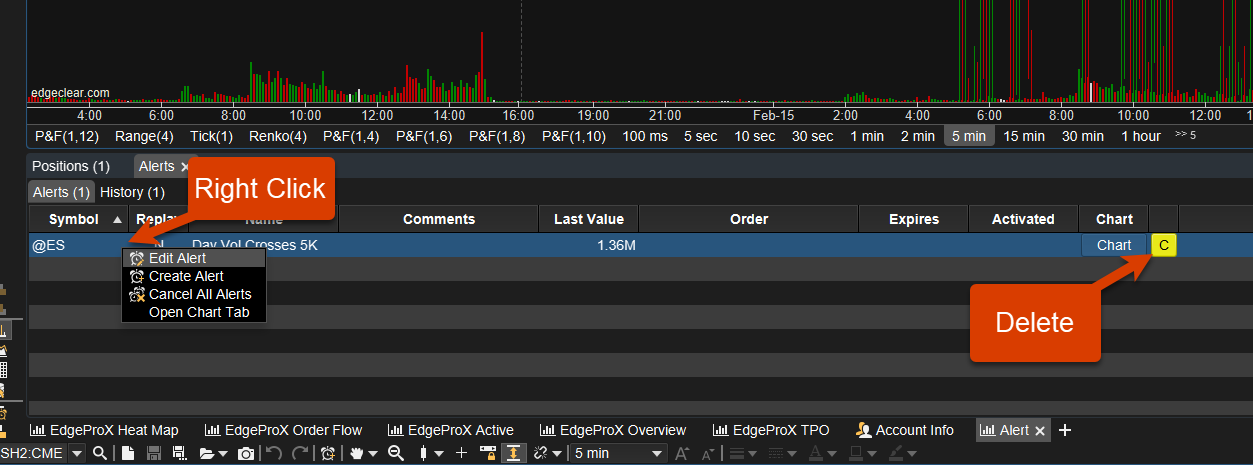Click the yellow C cancel alert button
This screenshot has width=1253, height=465.
(x=1164, y=245)
